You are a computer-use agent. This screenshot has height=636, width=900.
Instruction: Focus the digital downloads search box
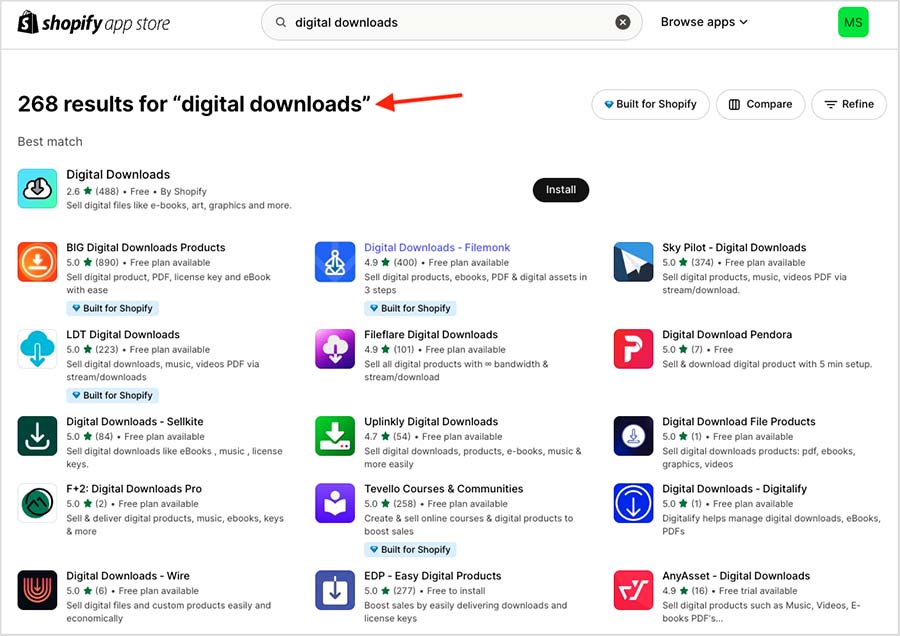click(x=452, y=22)
